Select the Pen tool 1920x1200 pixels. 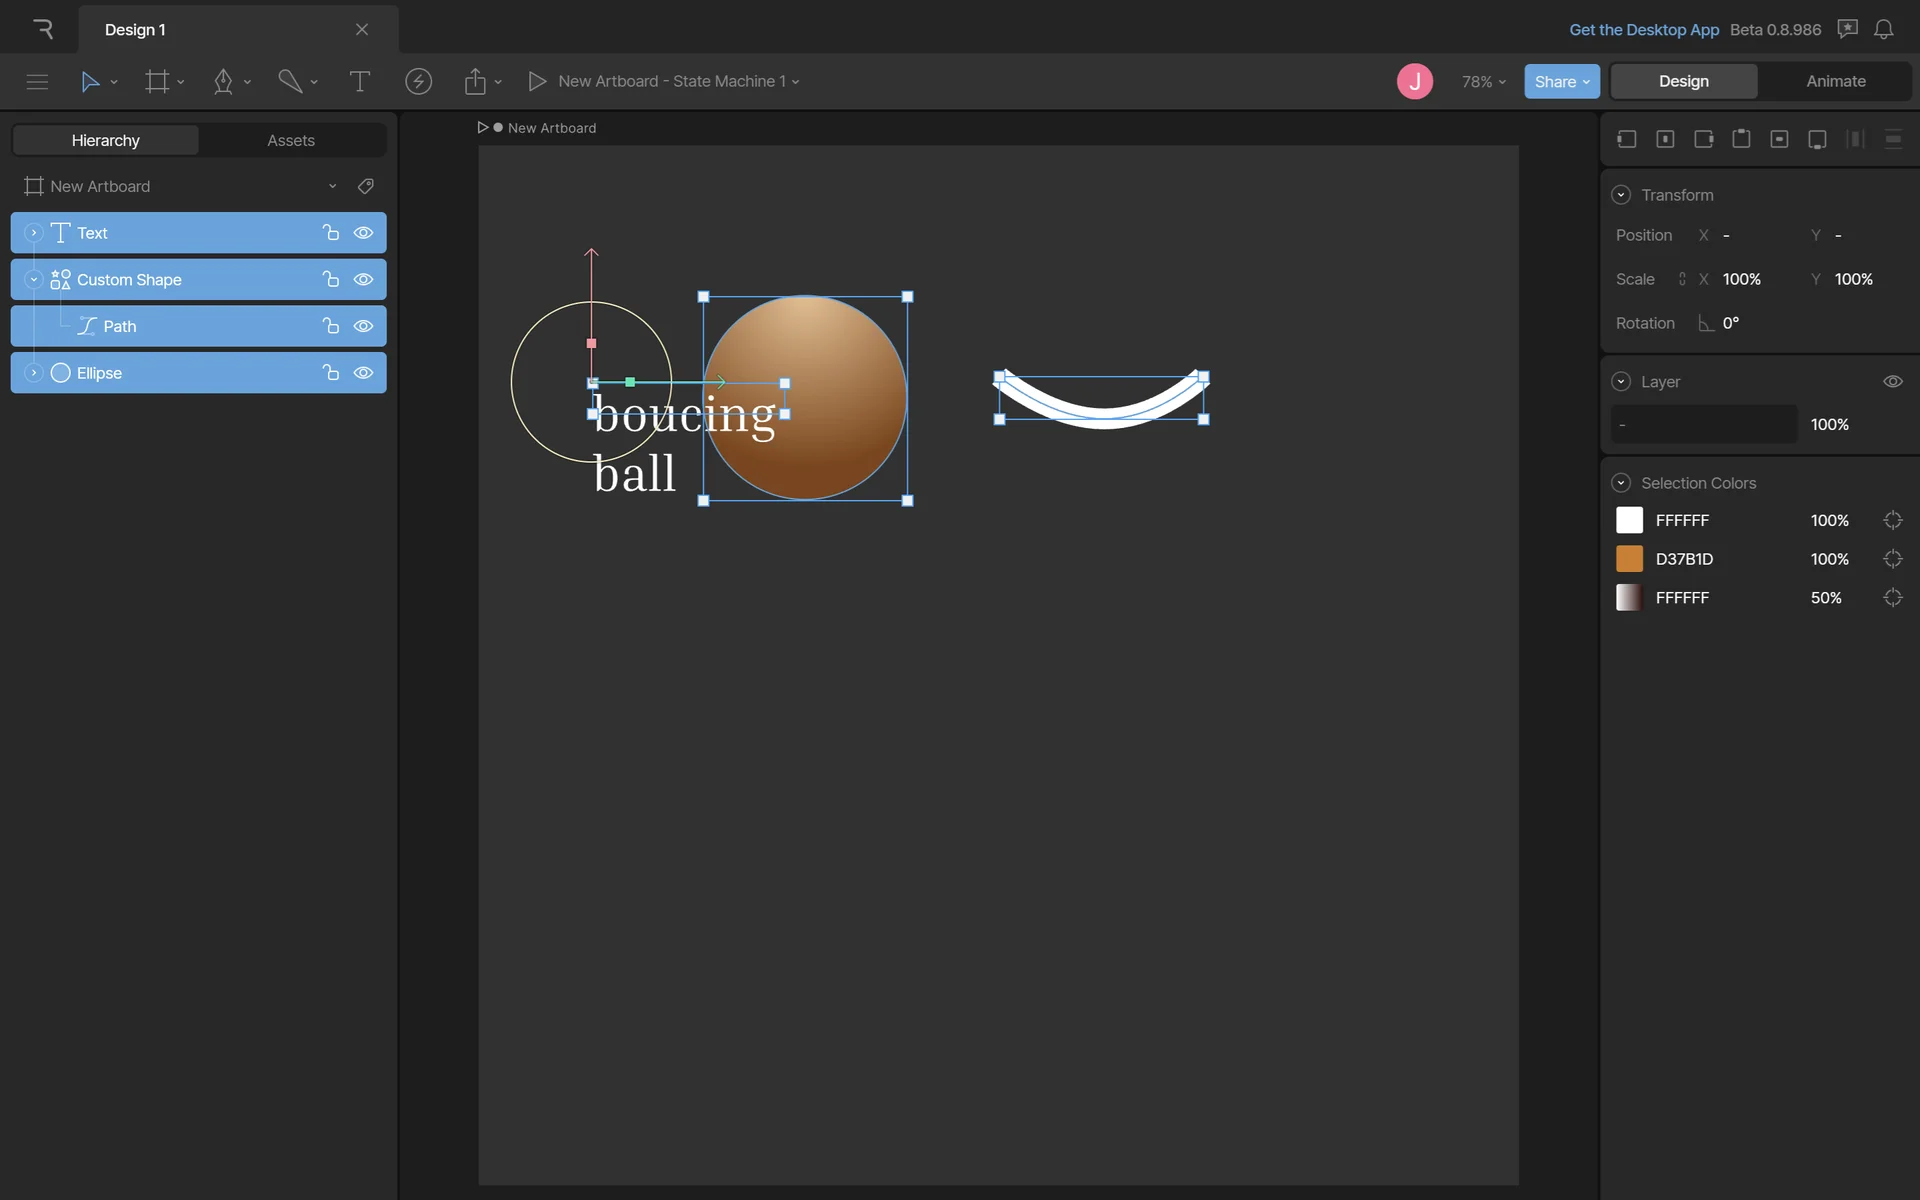click(x=223, y=82)
